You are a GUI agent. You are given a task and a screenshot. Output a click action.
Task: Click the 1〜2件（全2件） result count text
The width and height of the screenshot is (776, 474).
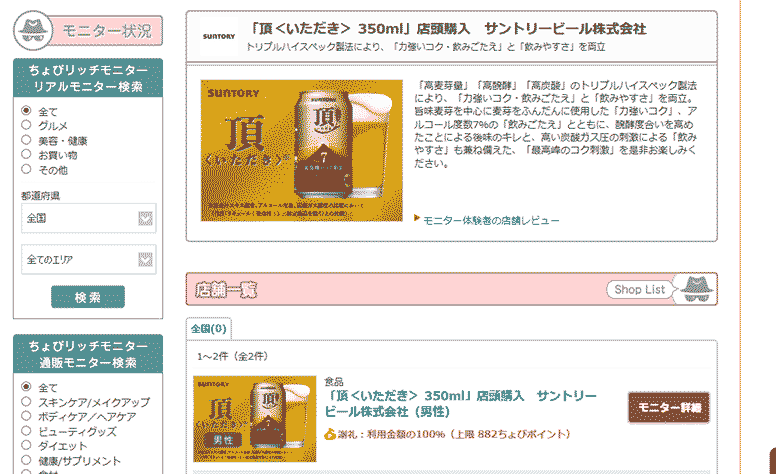click(x=233, y=356)
